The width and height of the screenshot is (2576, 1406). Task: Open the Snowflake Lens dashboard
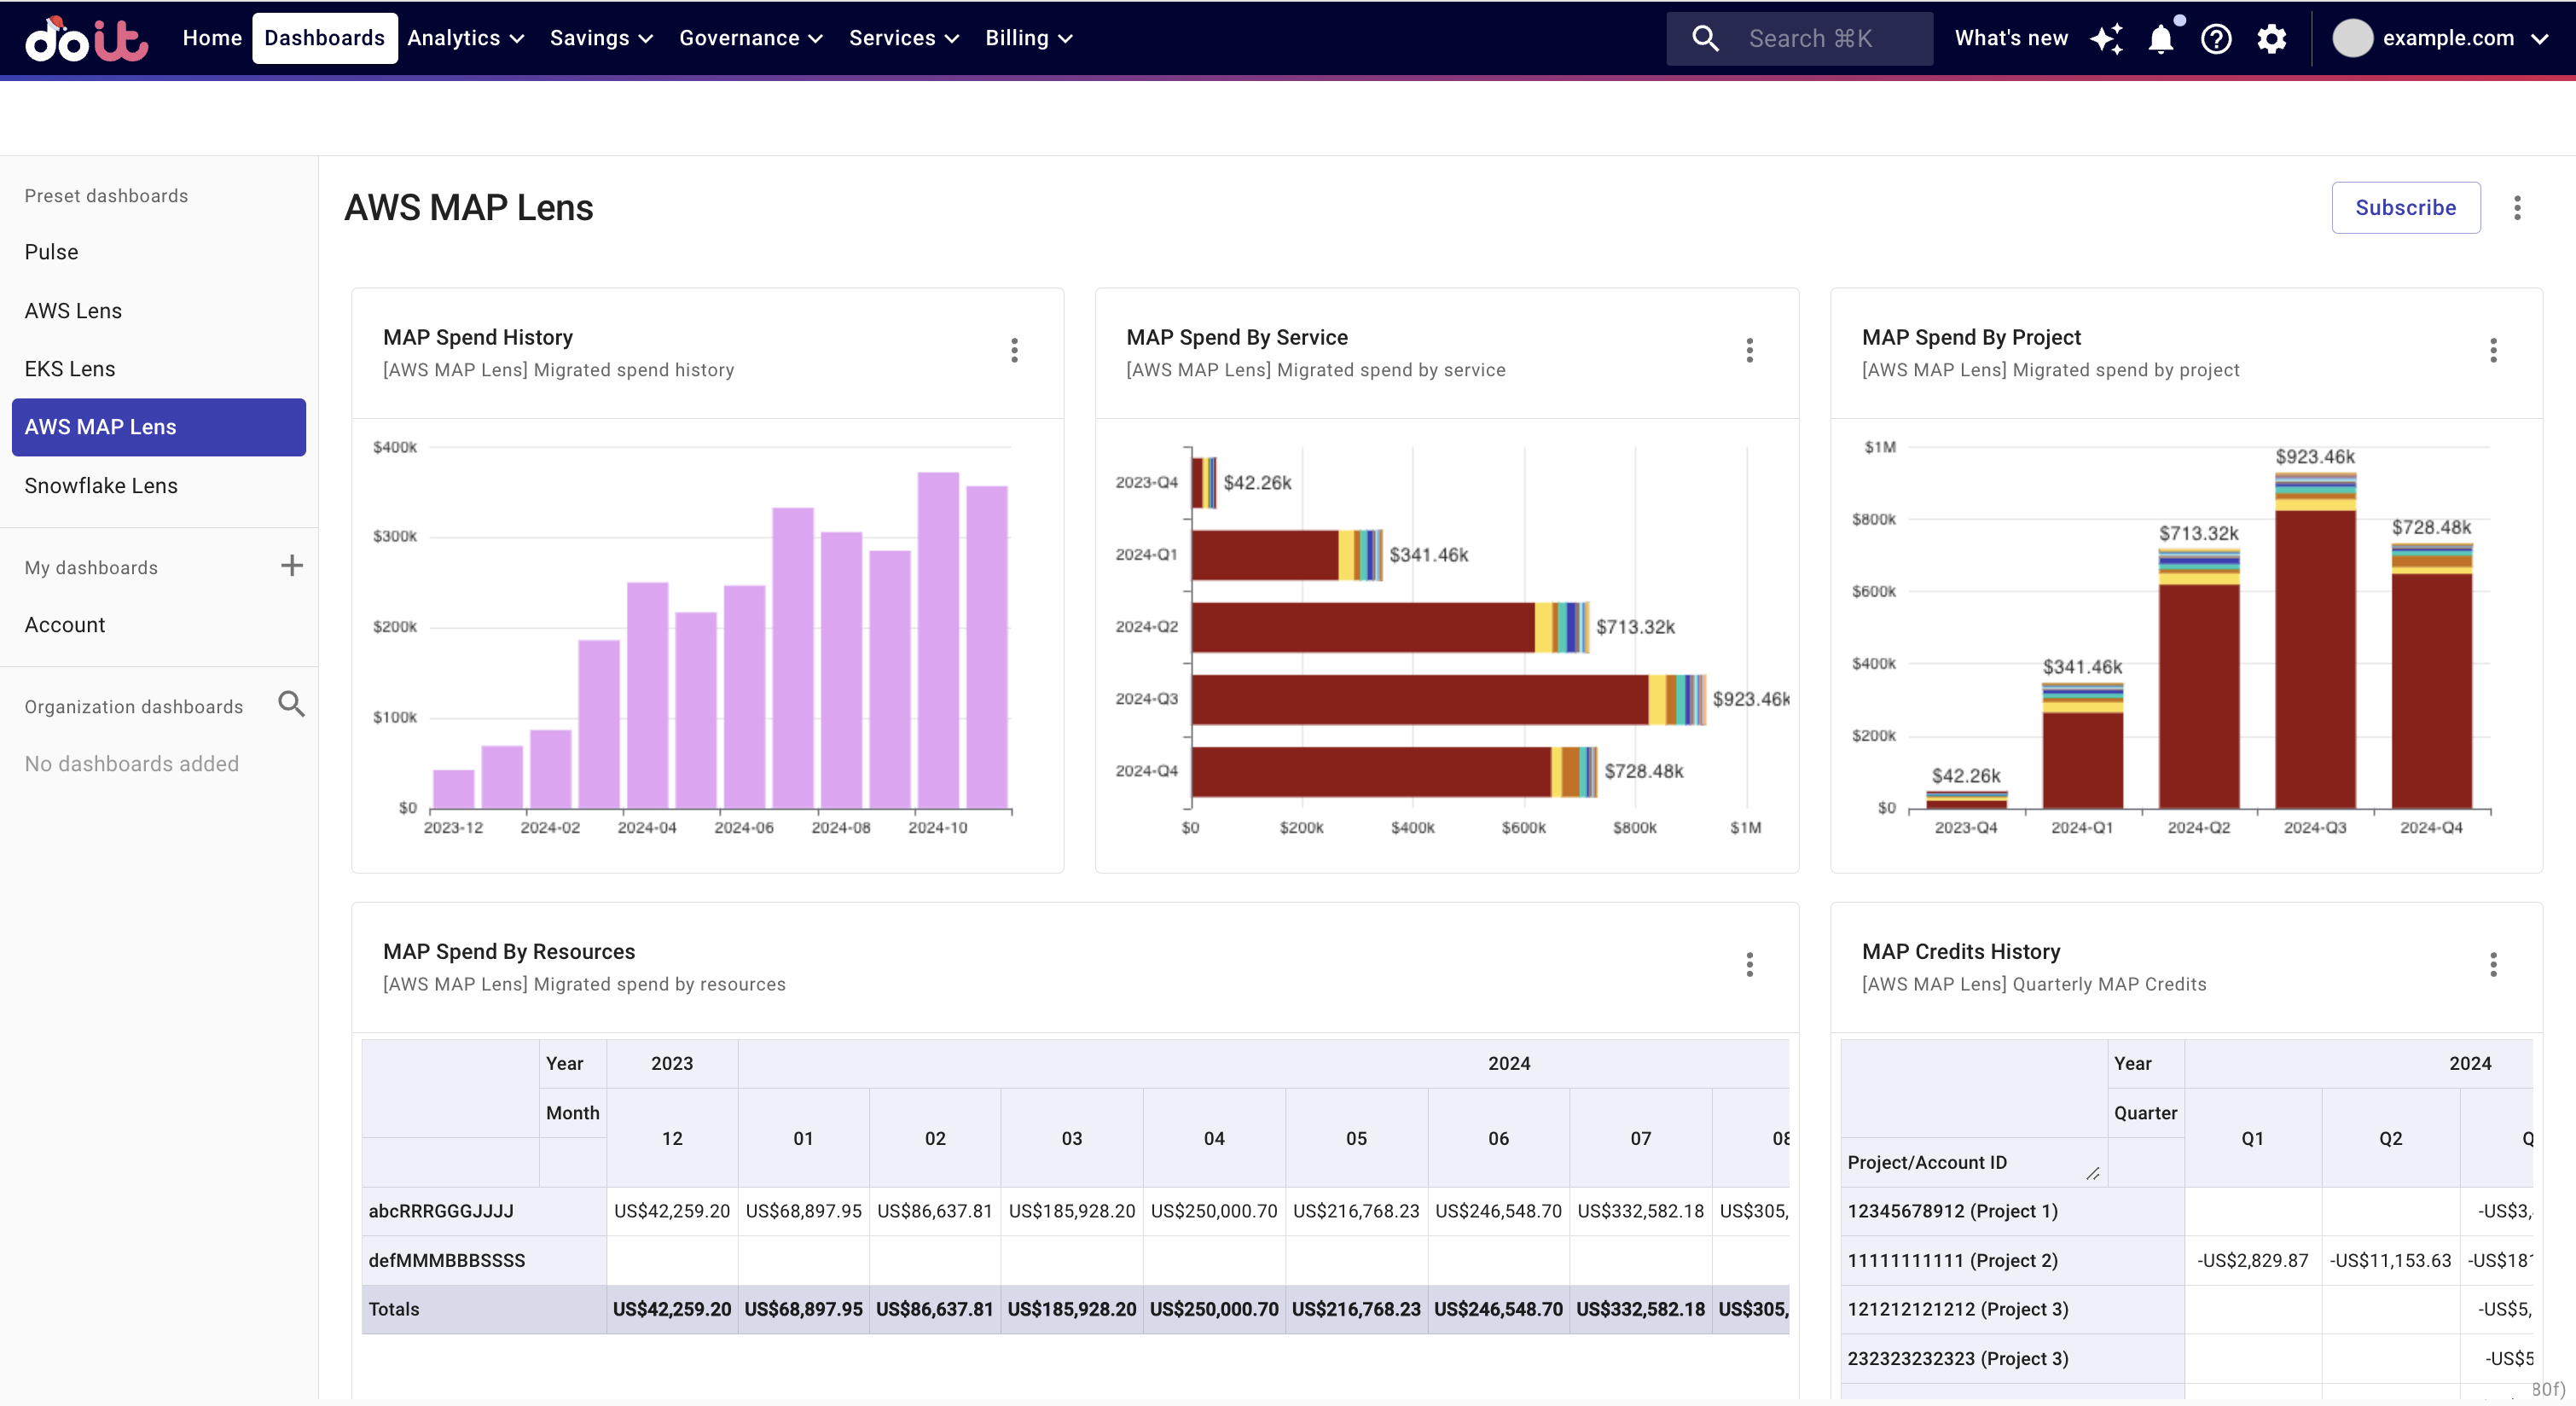point(159,486)
